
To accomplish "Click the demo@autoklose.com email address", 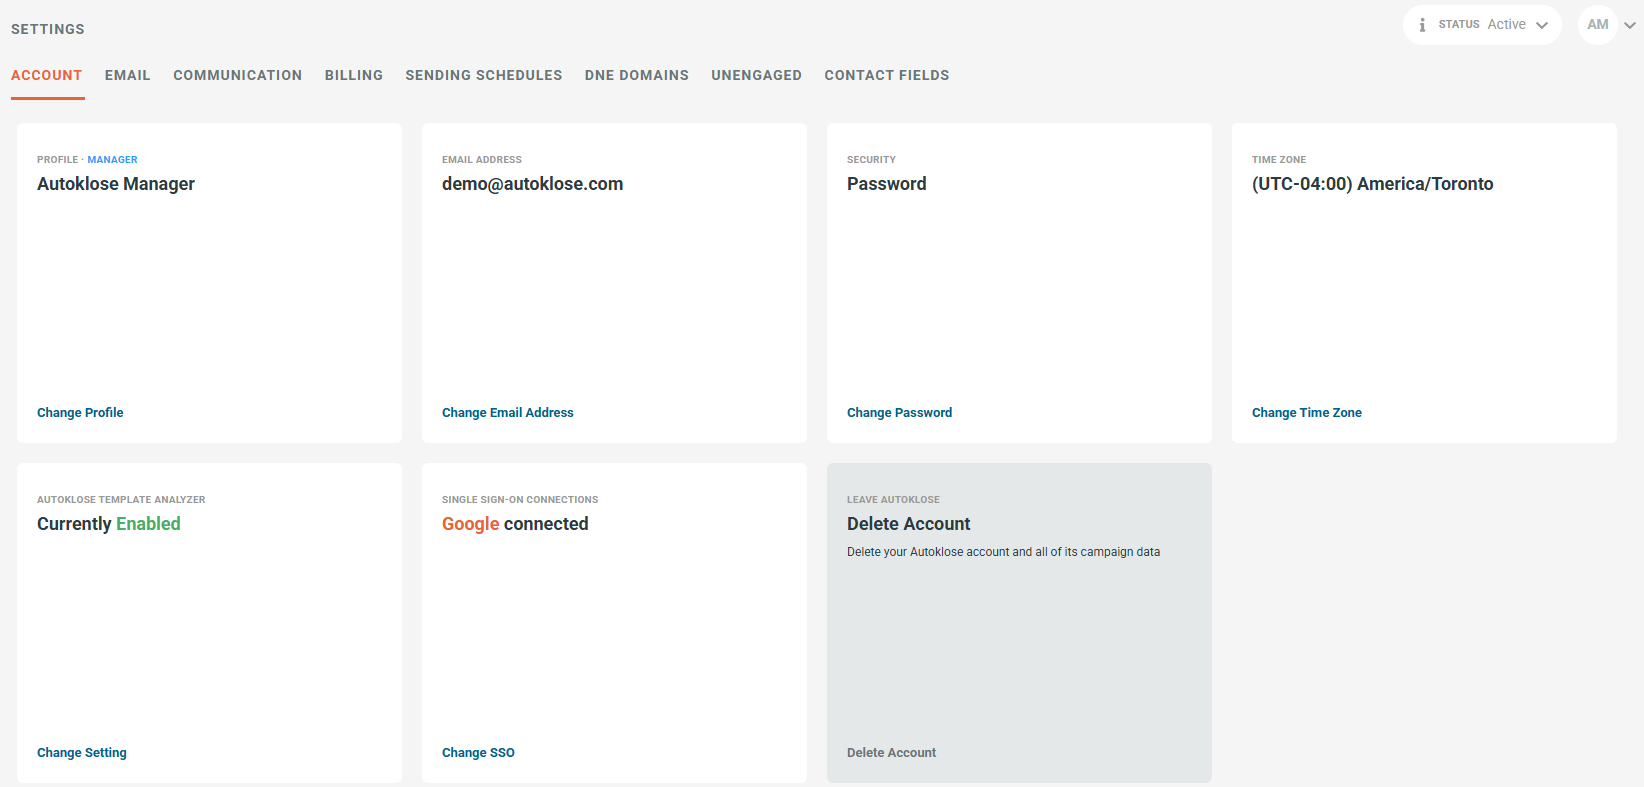I will [533, 184].
